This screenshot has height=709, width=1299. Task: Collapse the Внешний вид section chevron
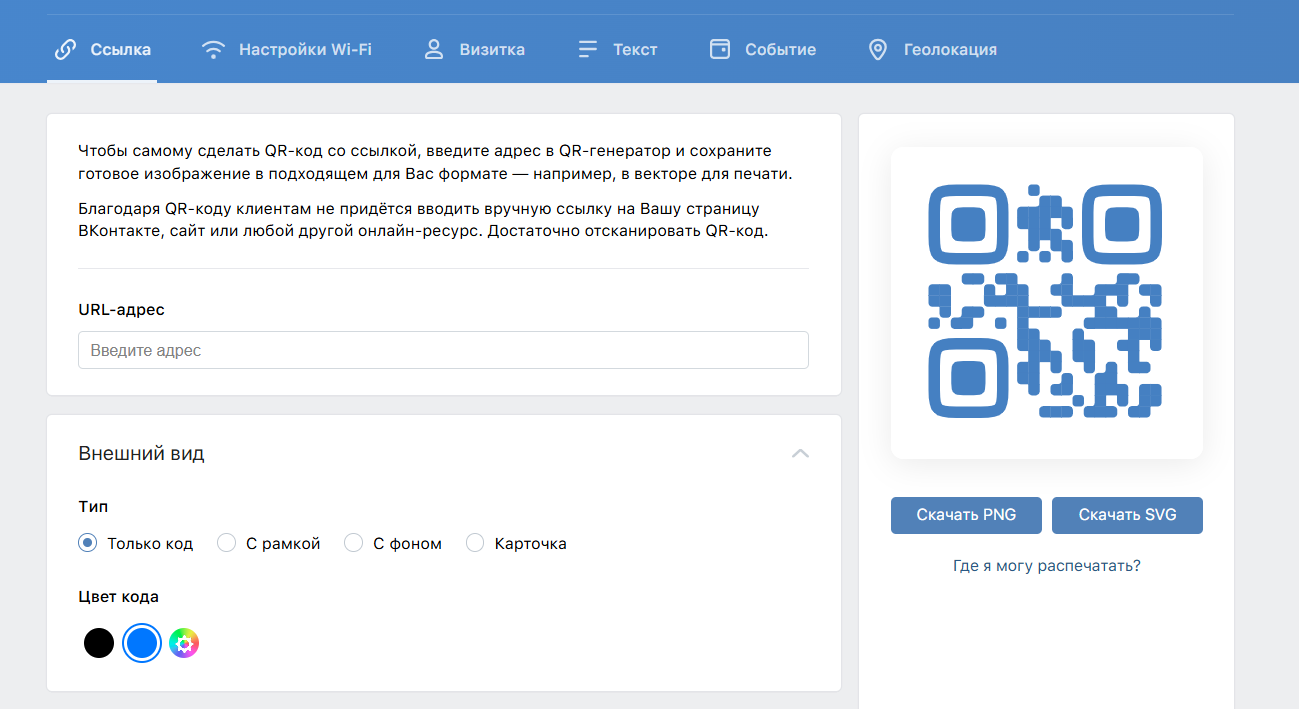pyautogui.click(x=800, y=453)
